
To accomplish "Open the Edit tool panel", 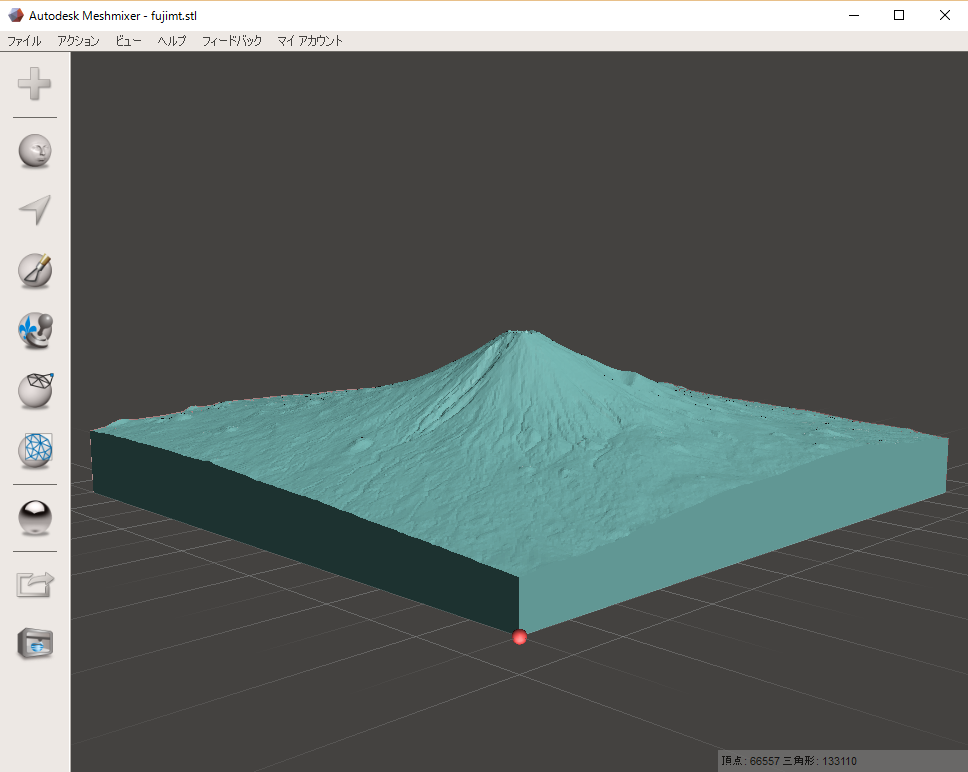I will (x=35, y=390).
